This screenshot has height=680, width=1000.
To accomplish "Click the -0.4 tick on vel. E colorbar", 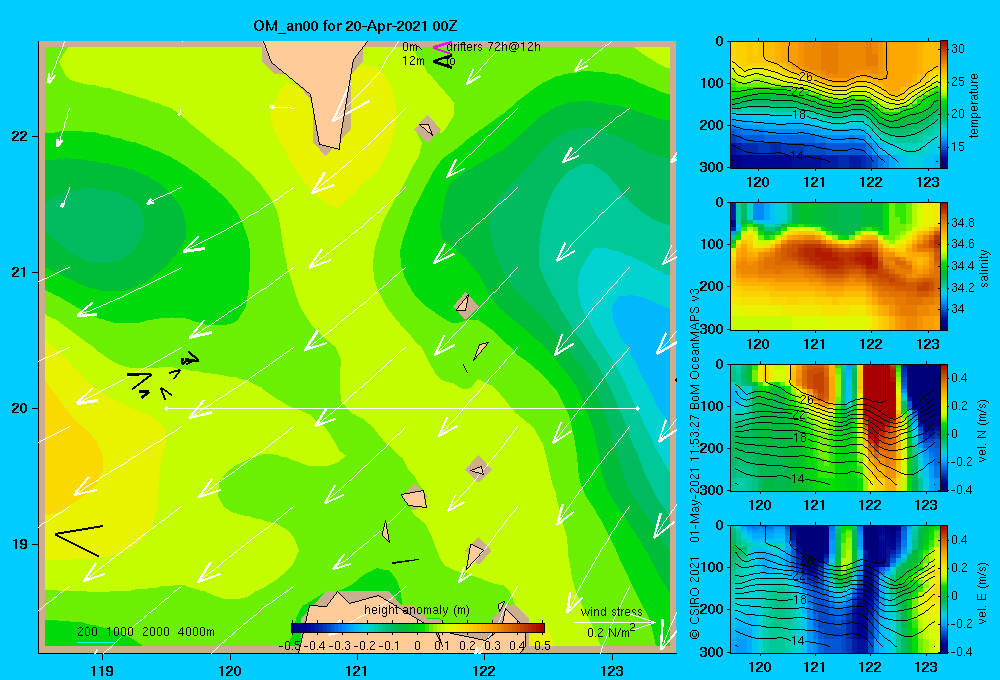I will pyautogui.click(x=962, y=651).
